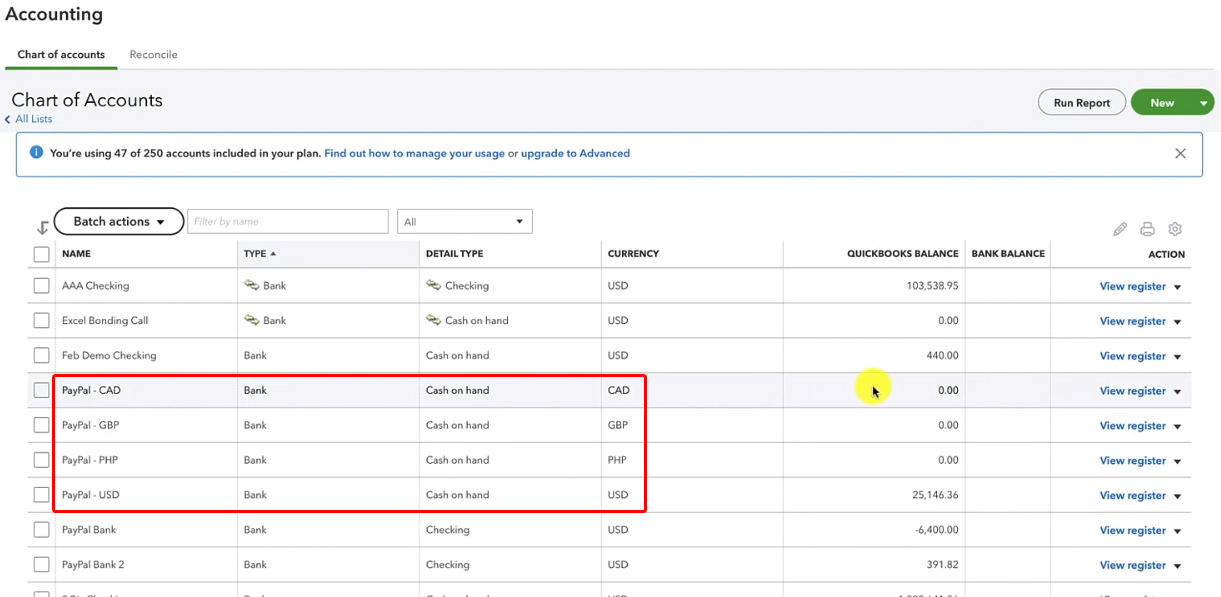Sort by the QUICKBOOKS BALANCE column header
The width and height of the screenshot is (1221, 597).
point(902,254)
